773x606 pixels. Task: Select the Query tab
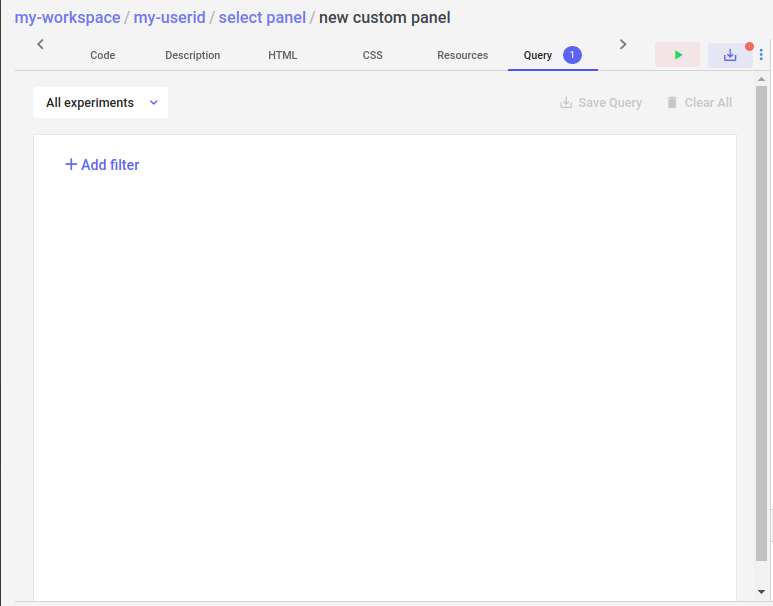pyautogui.click(x=553, y=55)
